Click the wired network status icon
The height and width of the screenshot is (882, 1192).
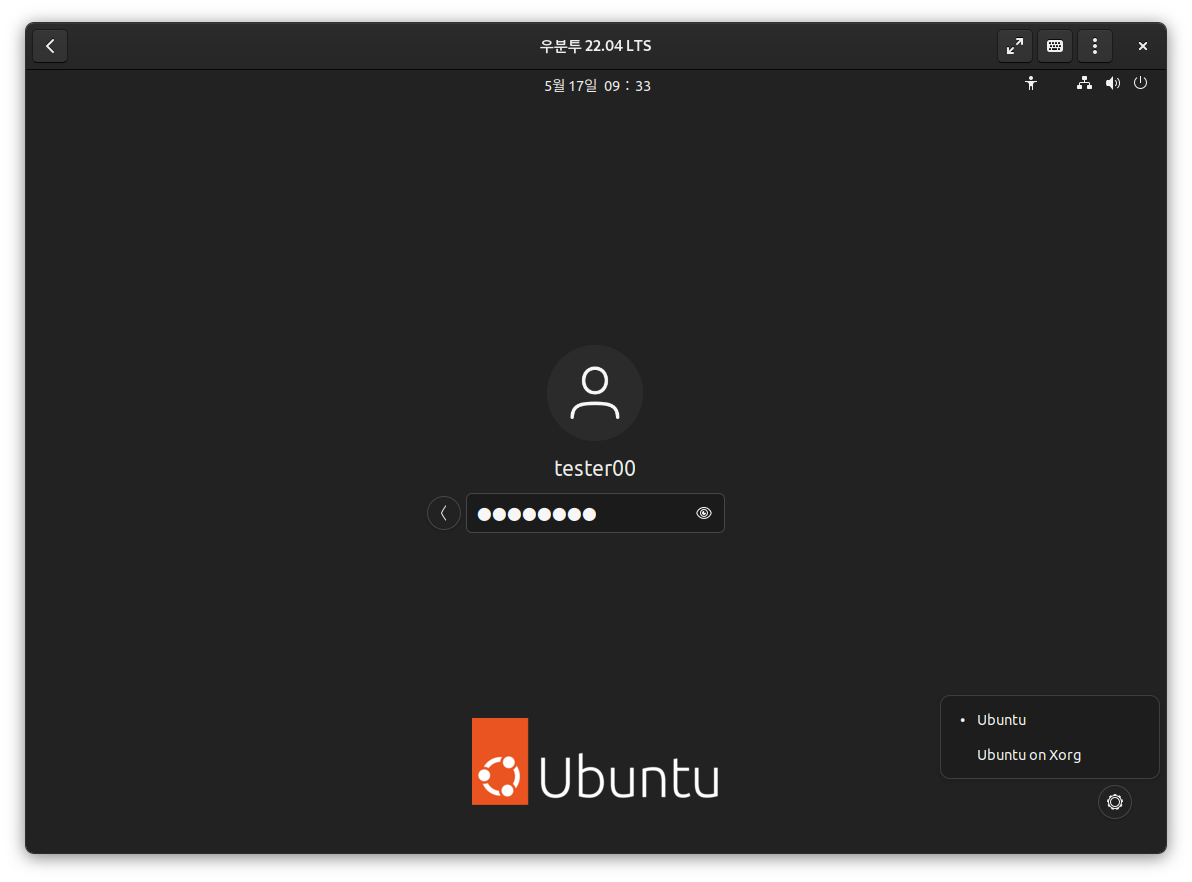pos(1084,84)
